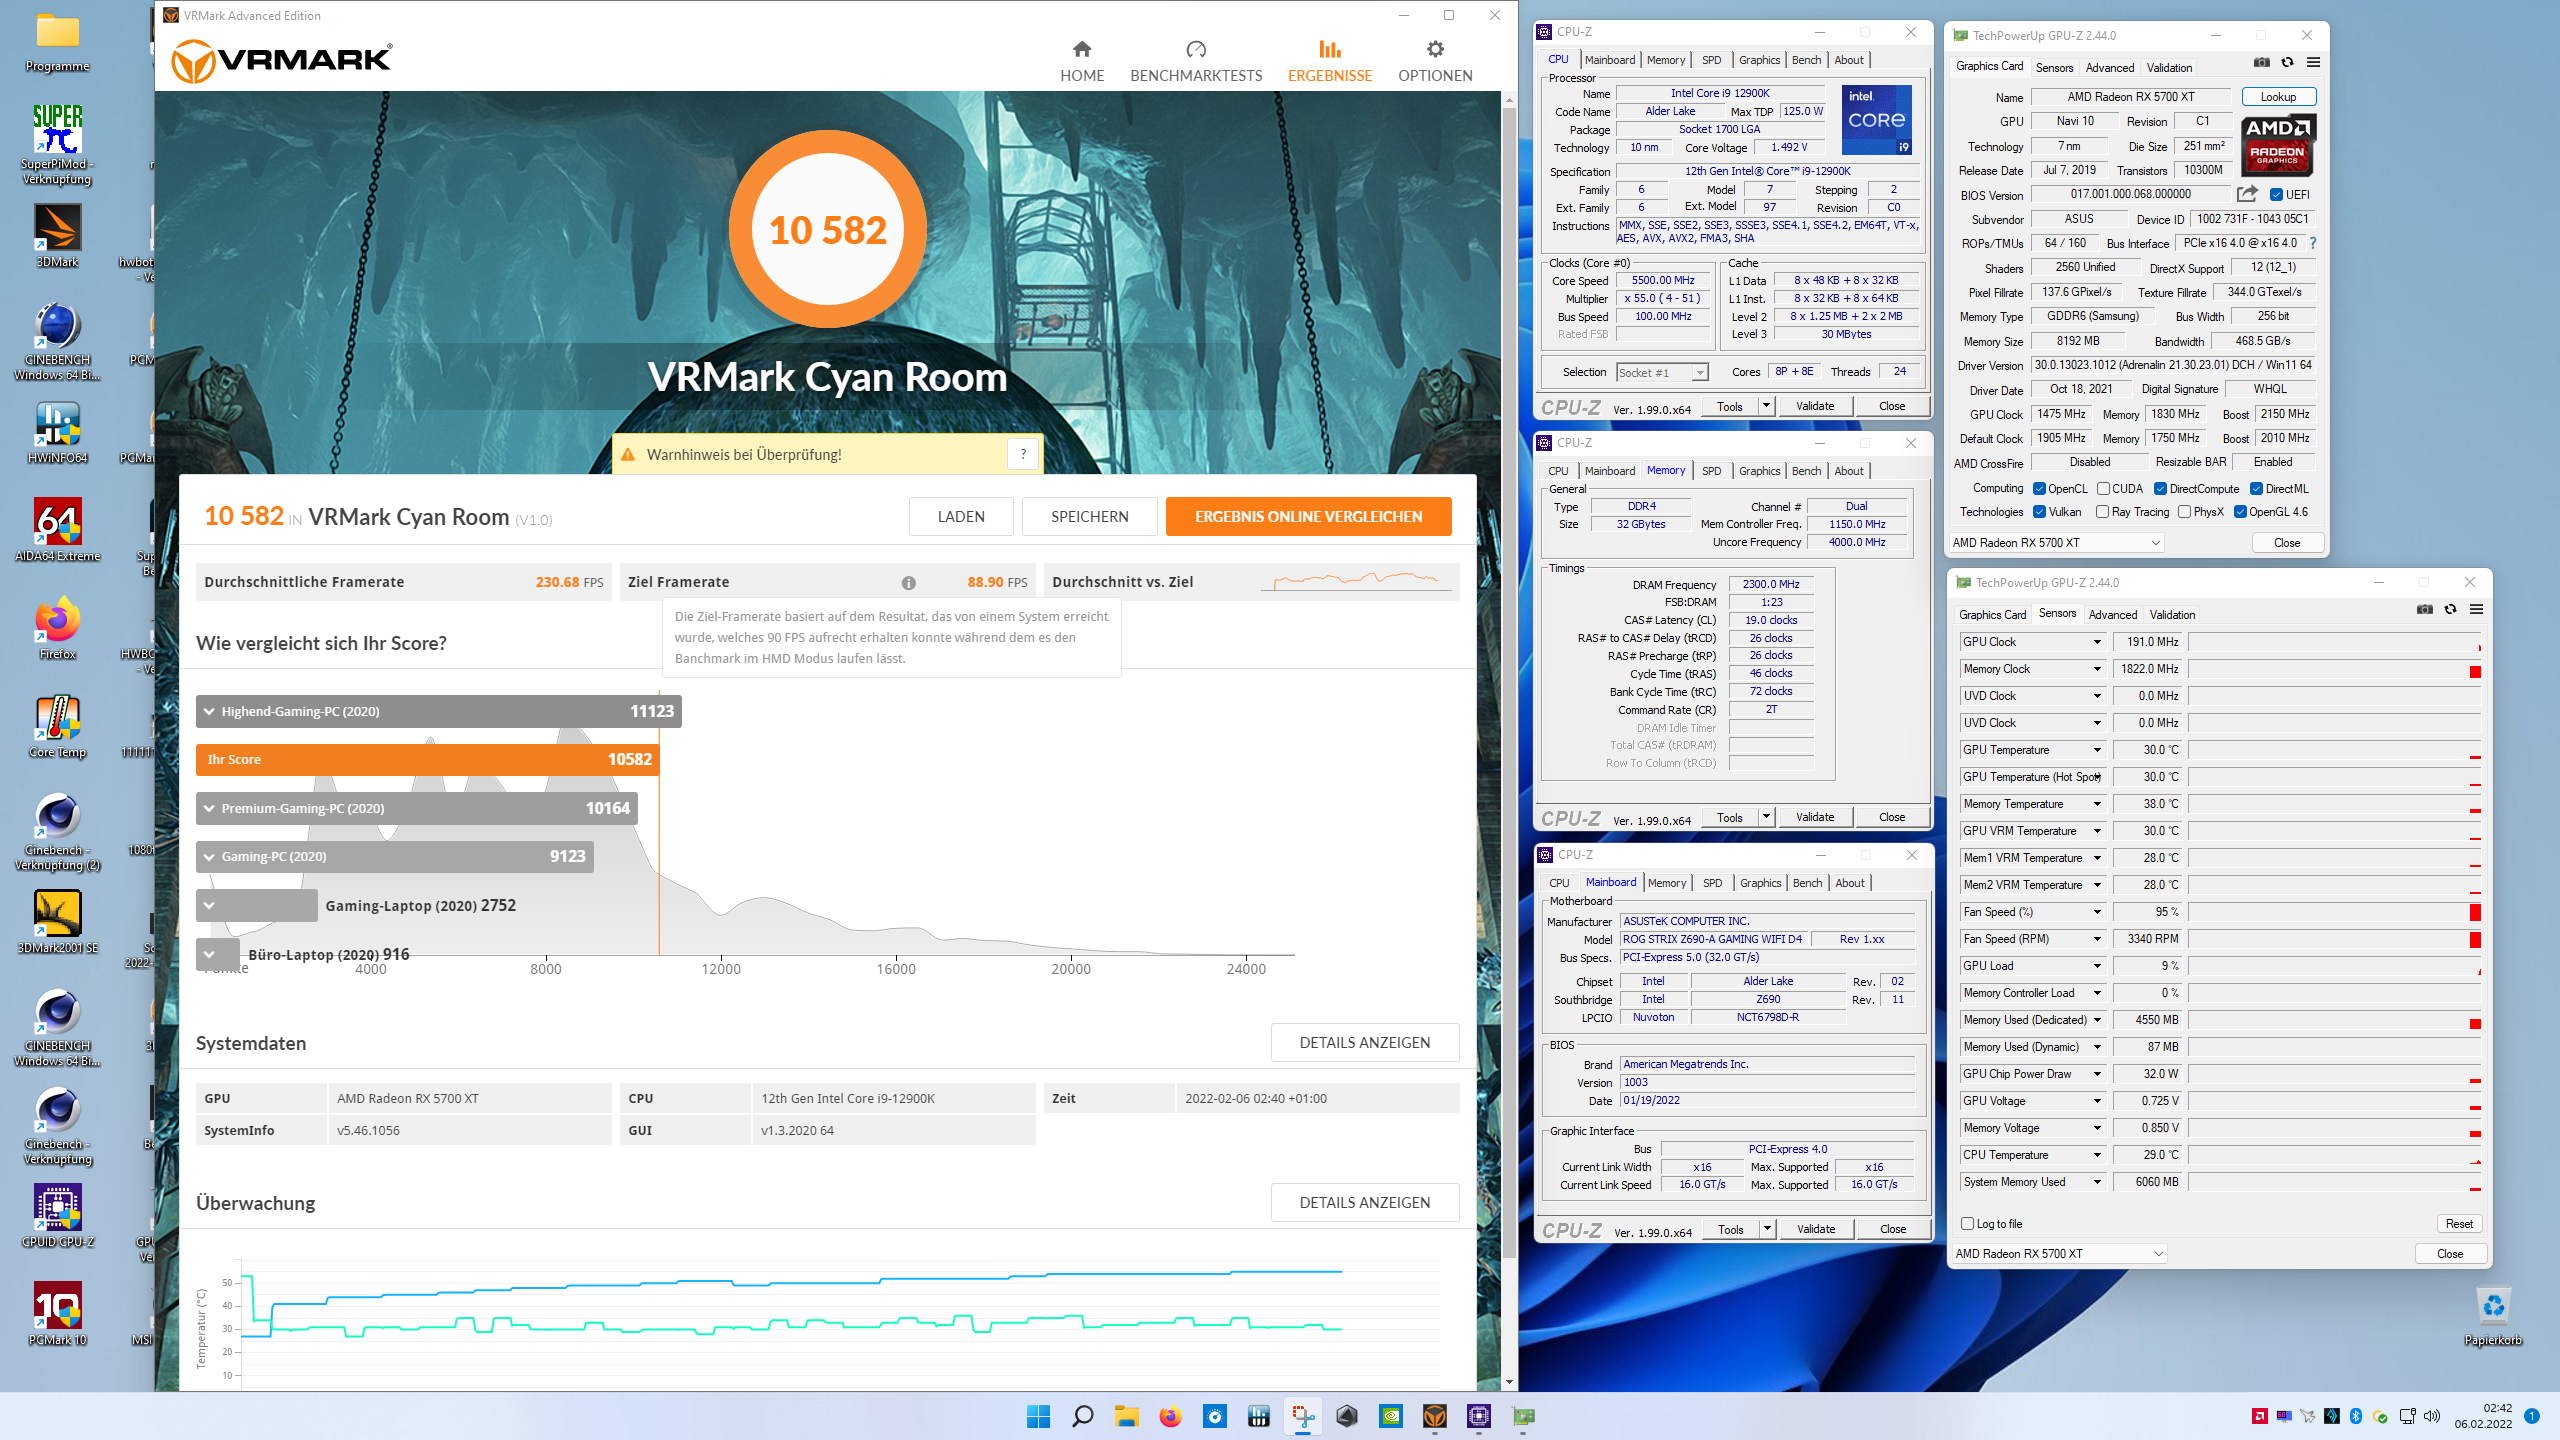
Task: Toggle Vulkan checkbox in GPU-Z
Action: pyautogui.click(x=2039, y=512)
